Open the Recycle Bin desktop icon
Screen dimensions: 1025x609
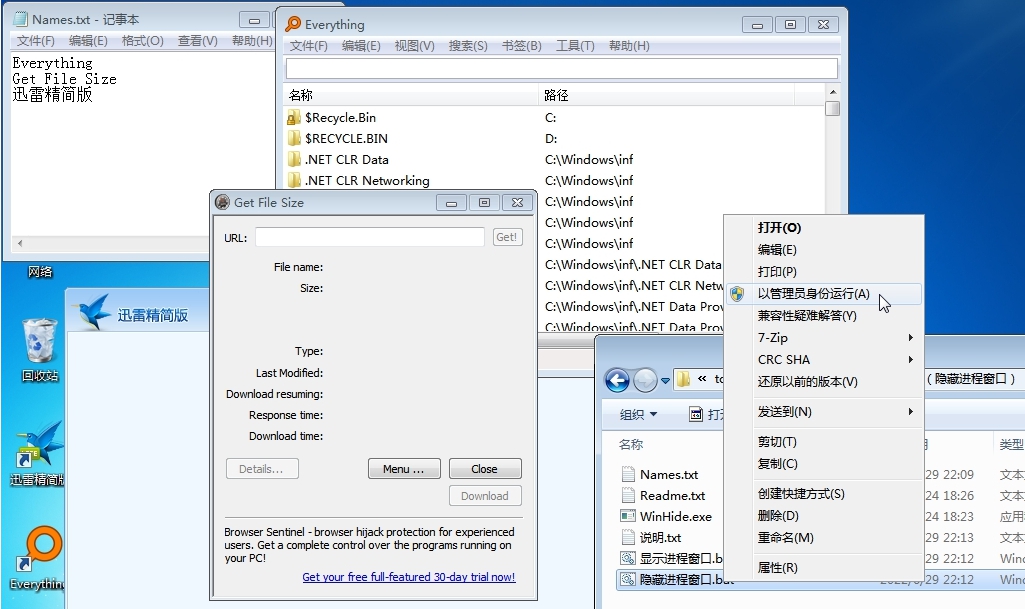tap(40, 341)
